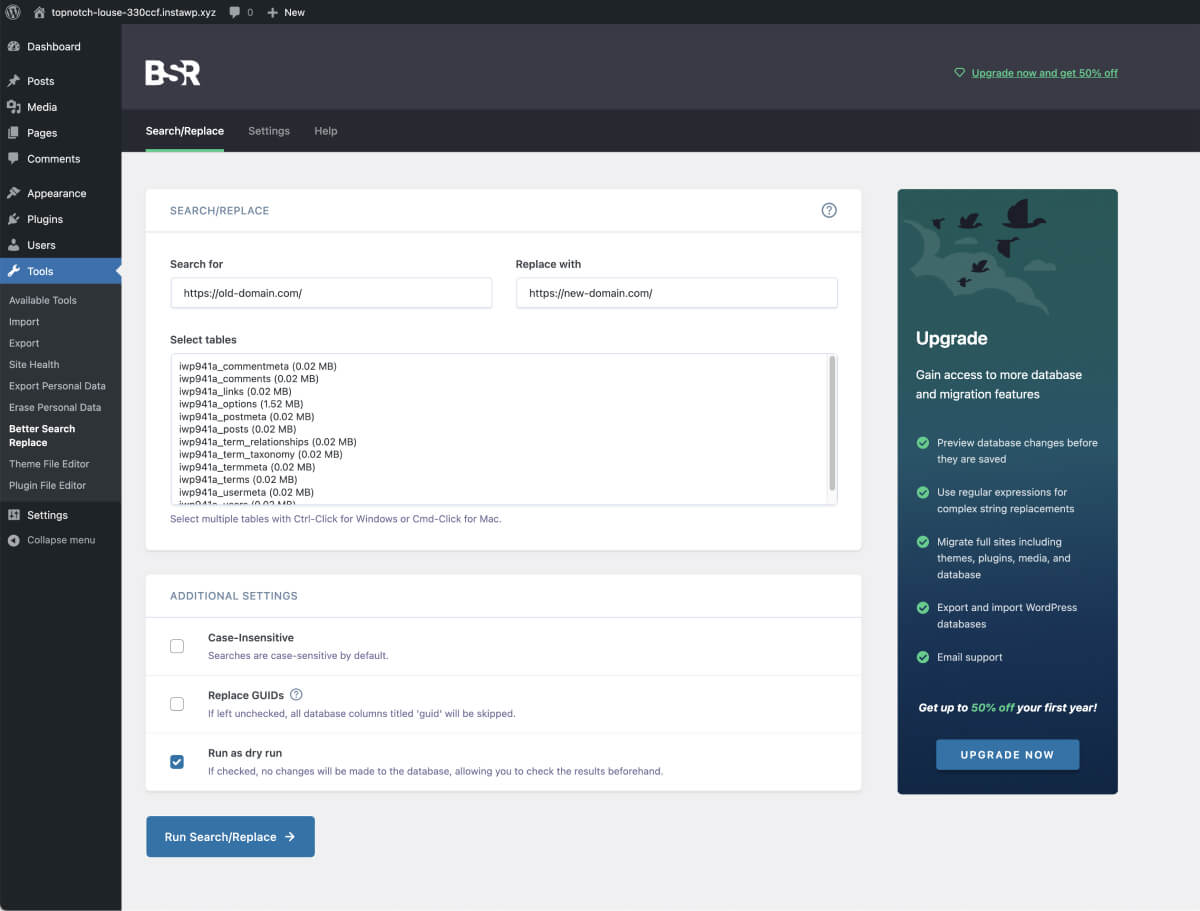
Task: Click the Plugins label in the sidebar
Action: click(45, 219)
